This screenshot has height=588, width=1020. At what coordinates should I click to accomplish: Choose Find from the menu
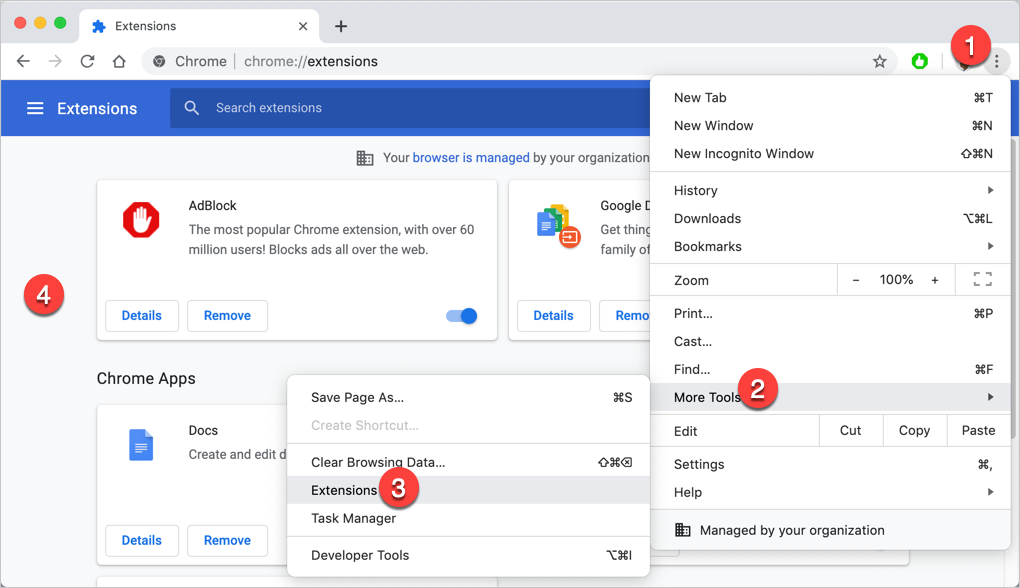[x=830, y=369]
